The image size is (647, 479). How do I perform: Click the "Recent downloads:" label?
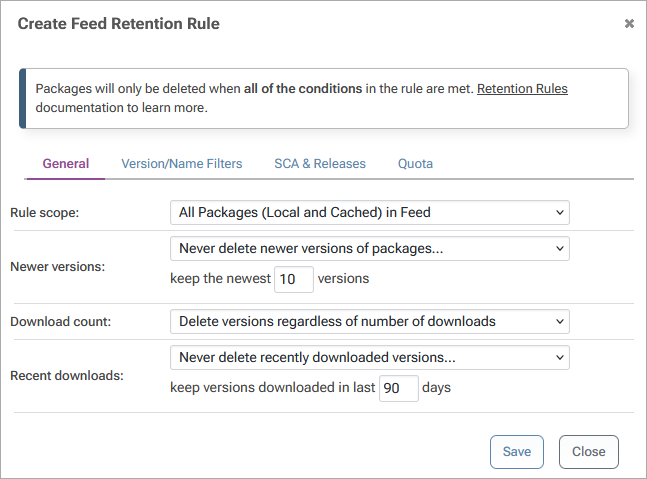click(x=66, y=376)
